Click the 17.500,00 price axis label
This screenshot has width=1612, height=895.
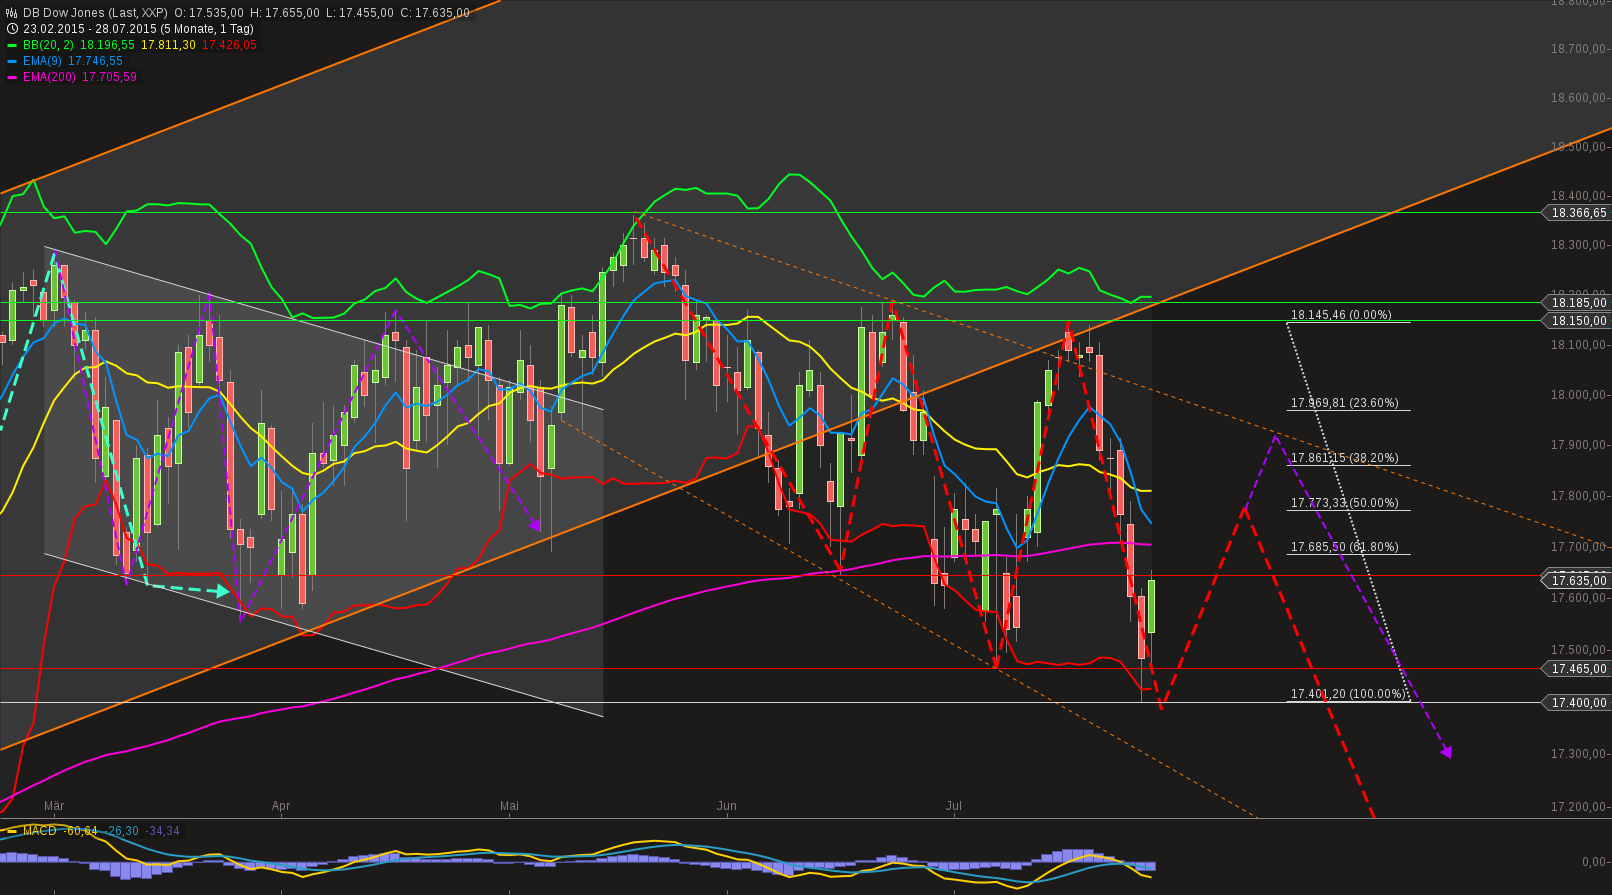click(x=1578, y=650)
